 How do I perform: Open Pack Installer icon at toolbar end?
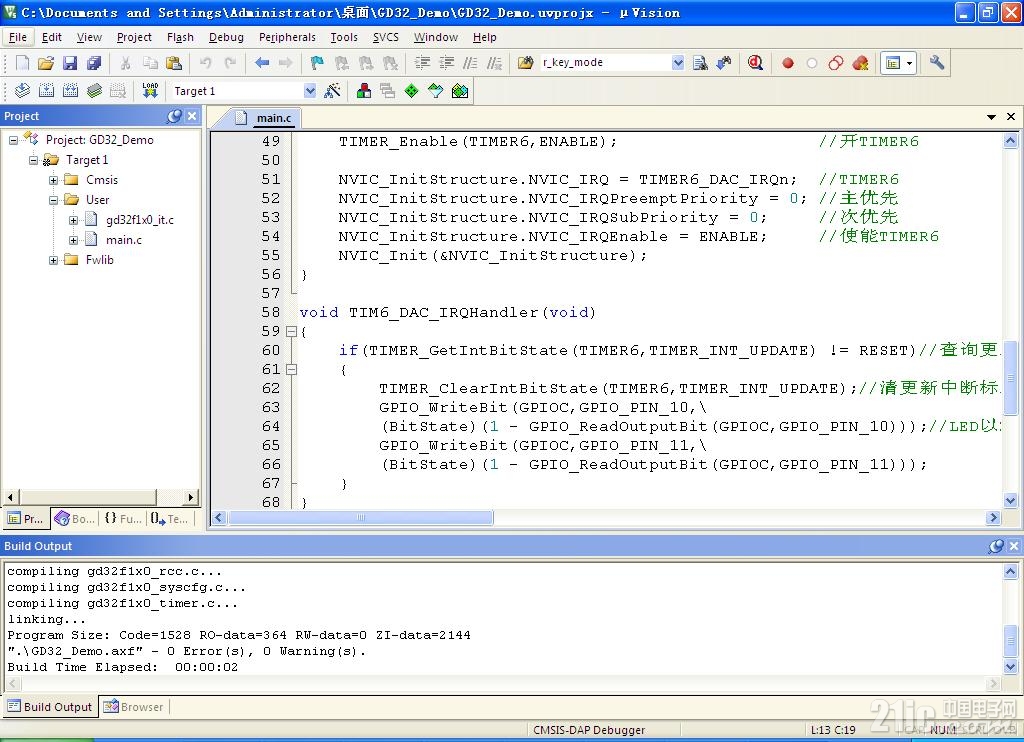tap(460, 91)
